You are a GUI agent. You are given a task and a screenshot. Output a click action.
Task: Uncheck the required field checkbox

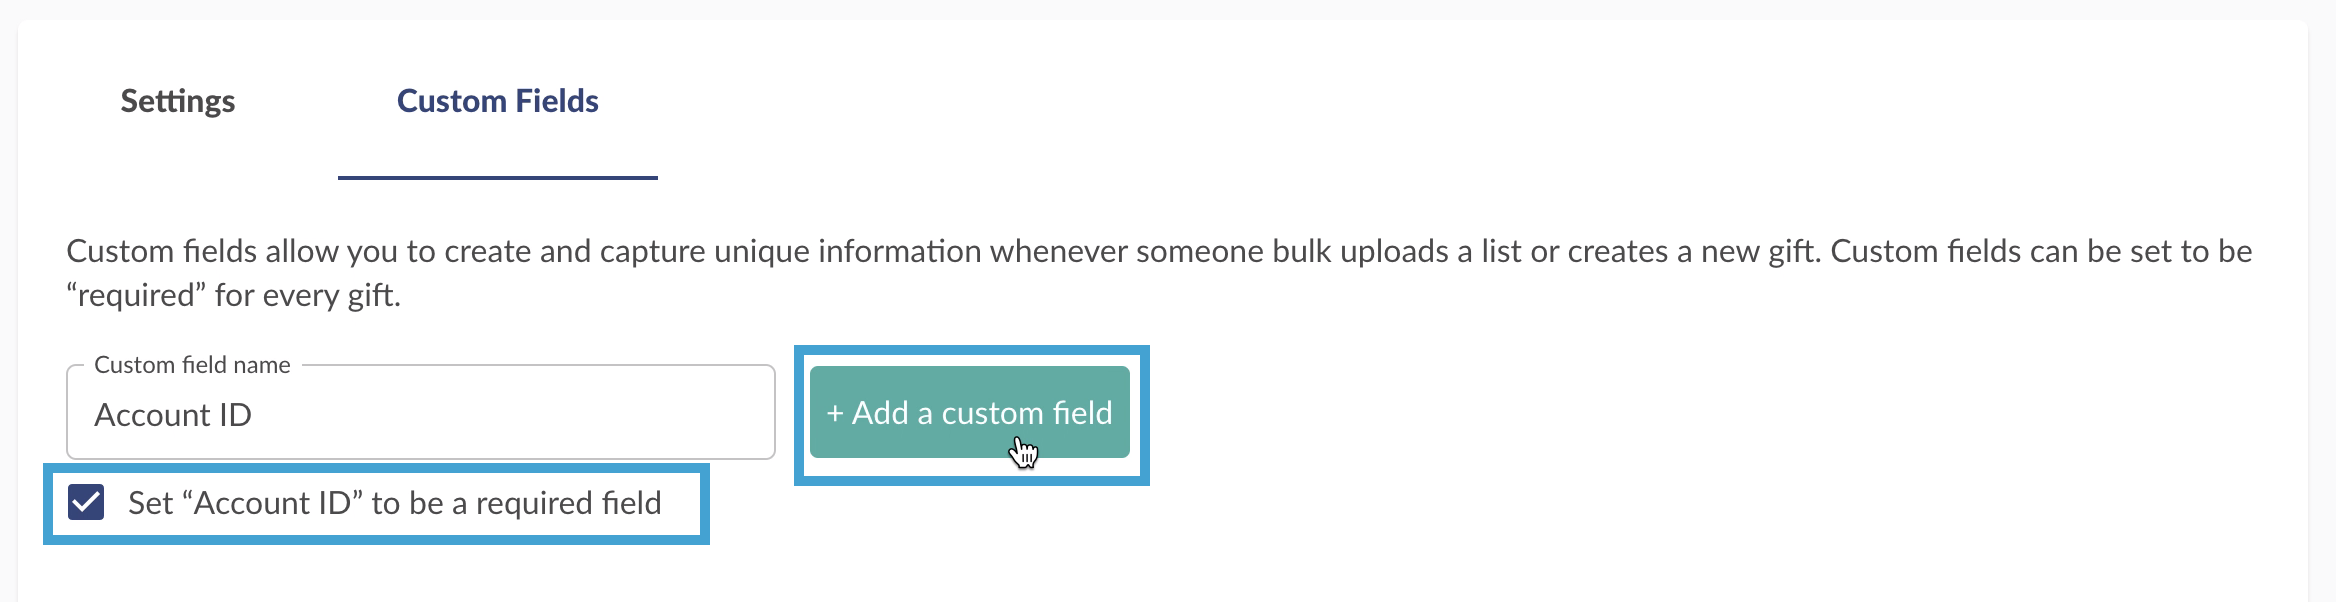click(x=86, y=502)
